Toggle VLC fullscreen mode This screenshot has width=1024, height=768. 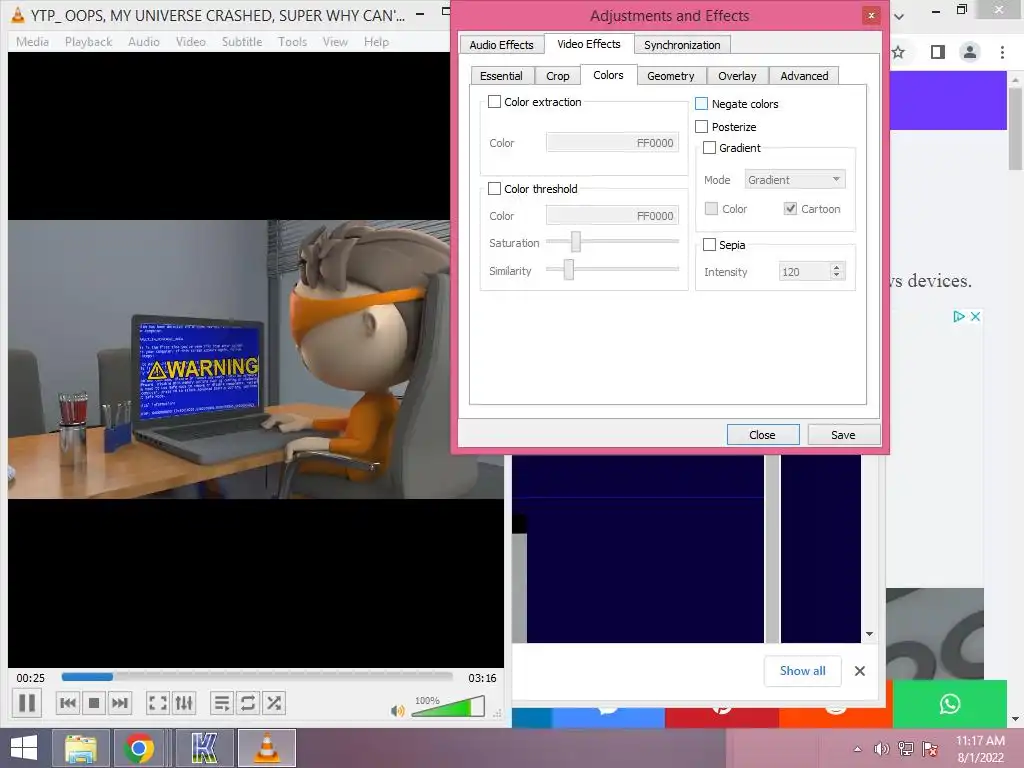pyautogui.click(x=157, y=703)
